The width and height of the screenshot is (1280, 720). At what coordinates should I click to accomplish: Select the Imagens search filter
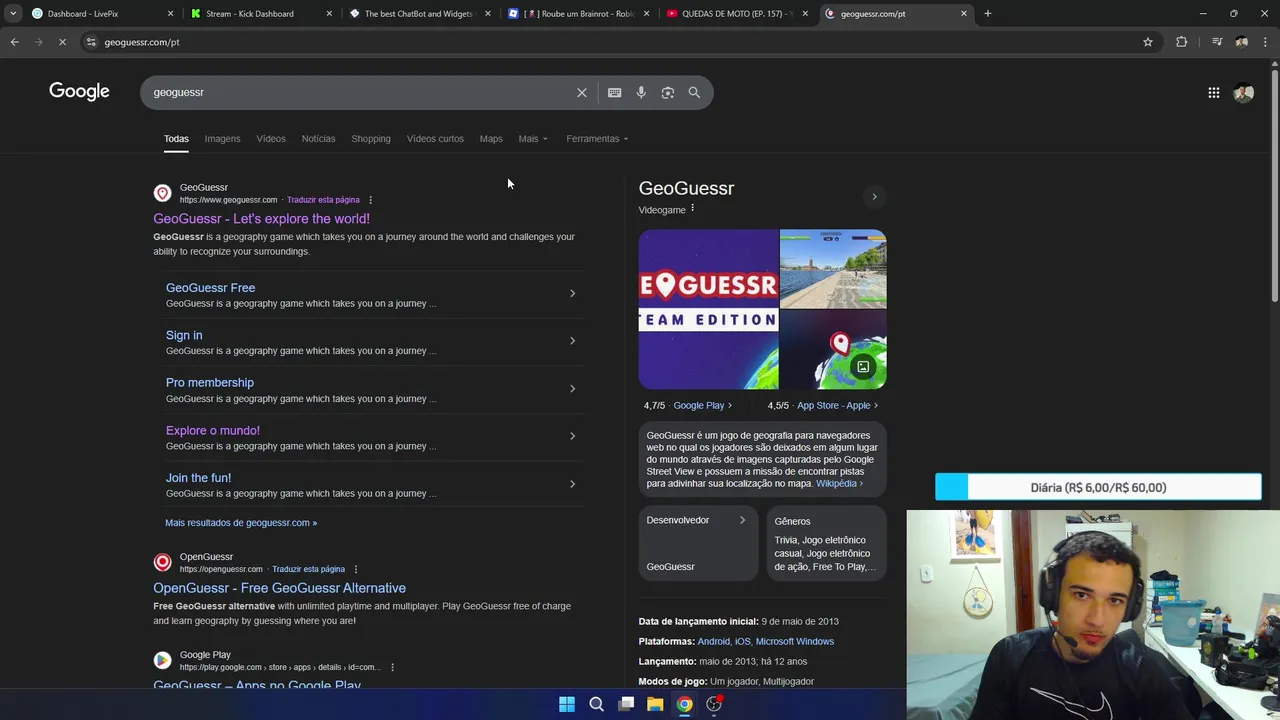(x=222, y=138)
